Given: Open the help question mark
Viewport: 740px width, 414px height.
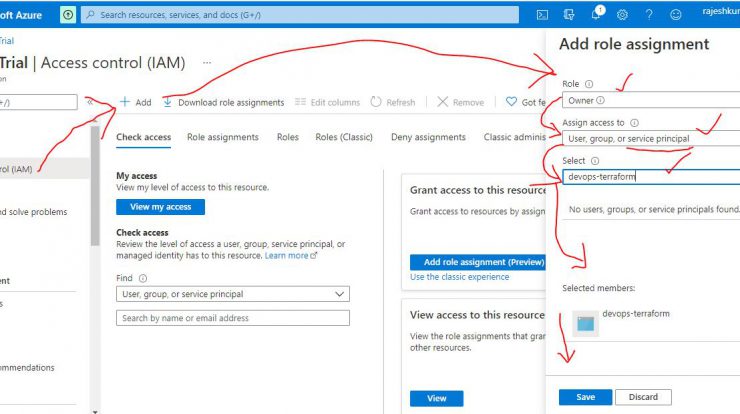Looking at the screenshot, I should point(649,15).
